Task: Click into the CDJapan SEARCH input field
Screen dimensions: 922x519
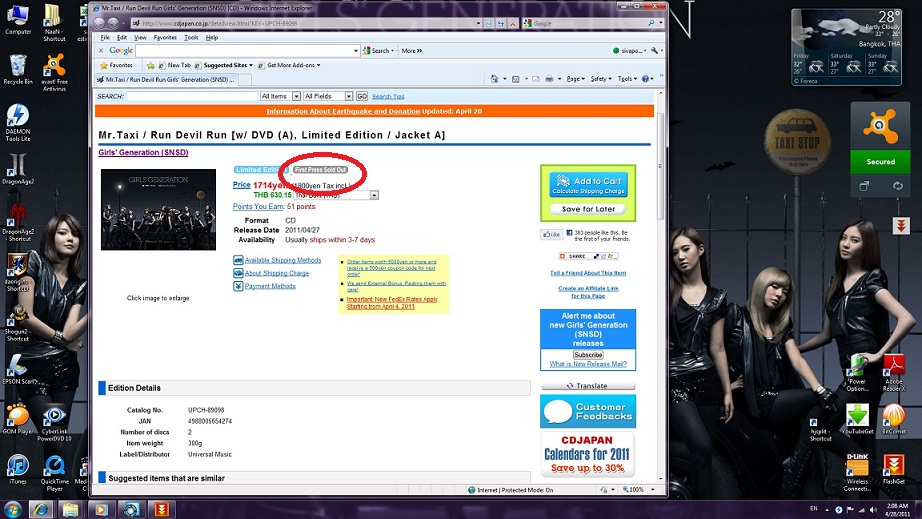Action: pyautogui.click(x=192, y=96)
